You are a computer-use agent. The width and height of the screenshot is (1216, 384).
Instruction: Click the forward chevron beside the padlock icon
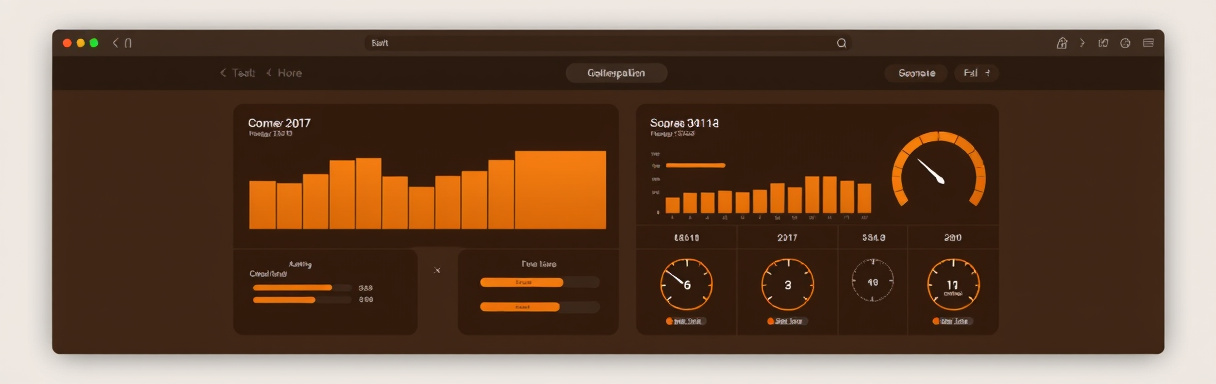point(1082,43)
